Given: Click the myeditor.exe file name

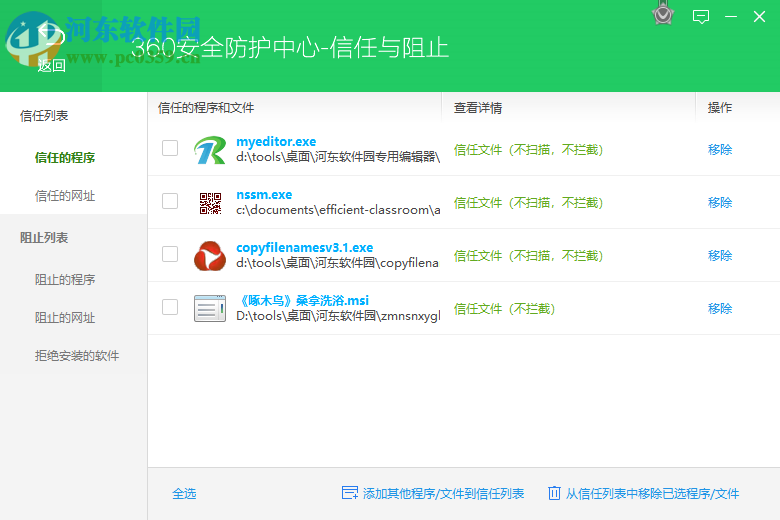Looking at the screenshot, I should (276, 141).
